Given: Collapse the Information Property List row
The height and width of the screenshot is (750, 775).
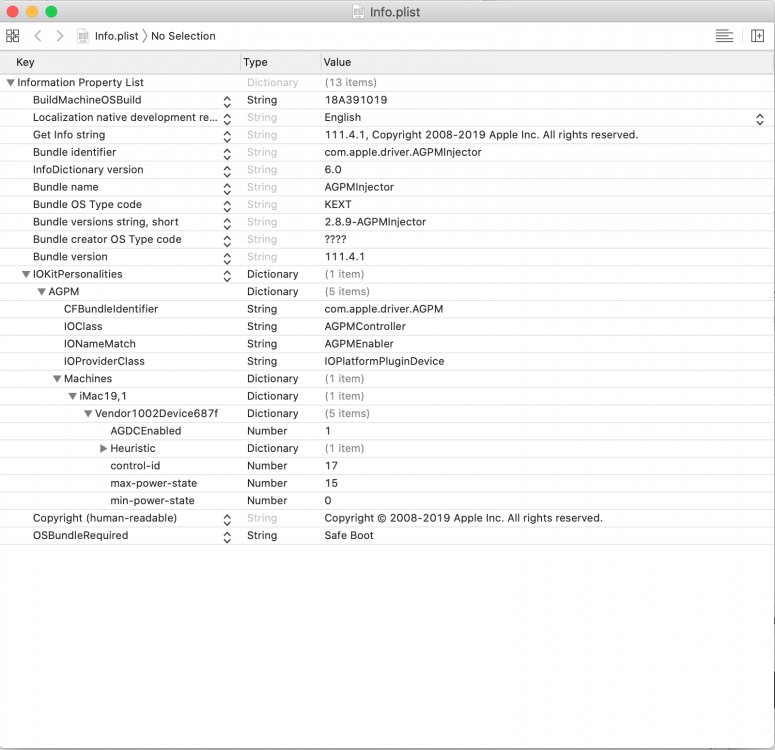Looking at the screenshot, I should pyautogui.click(x=10, y=83).
